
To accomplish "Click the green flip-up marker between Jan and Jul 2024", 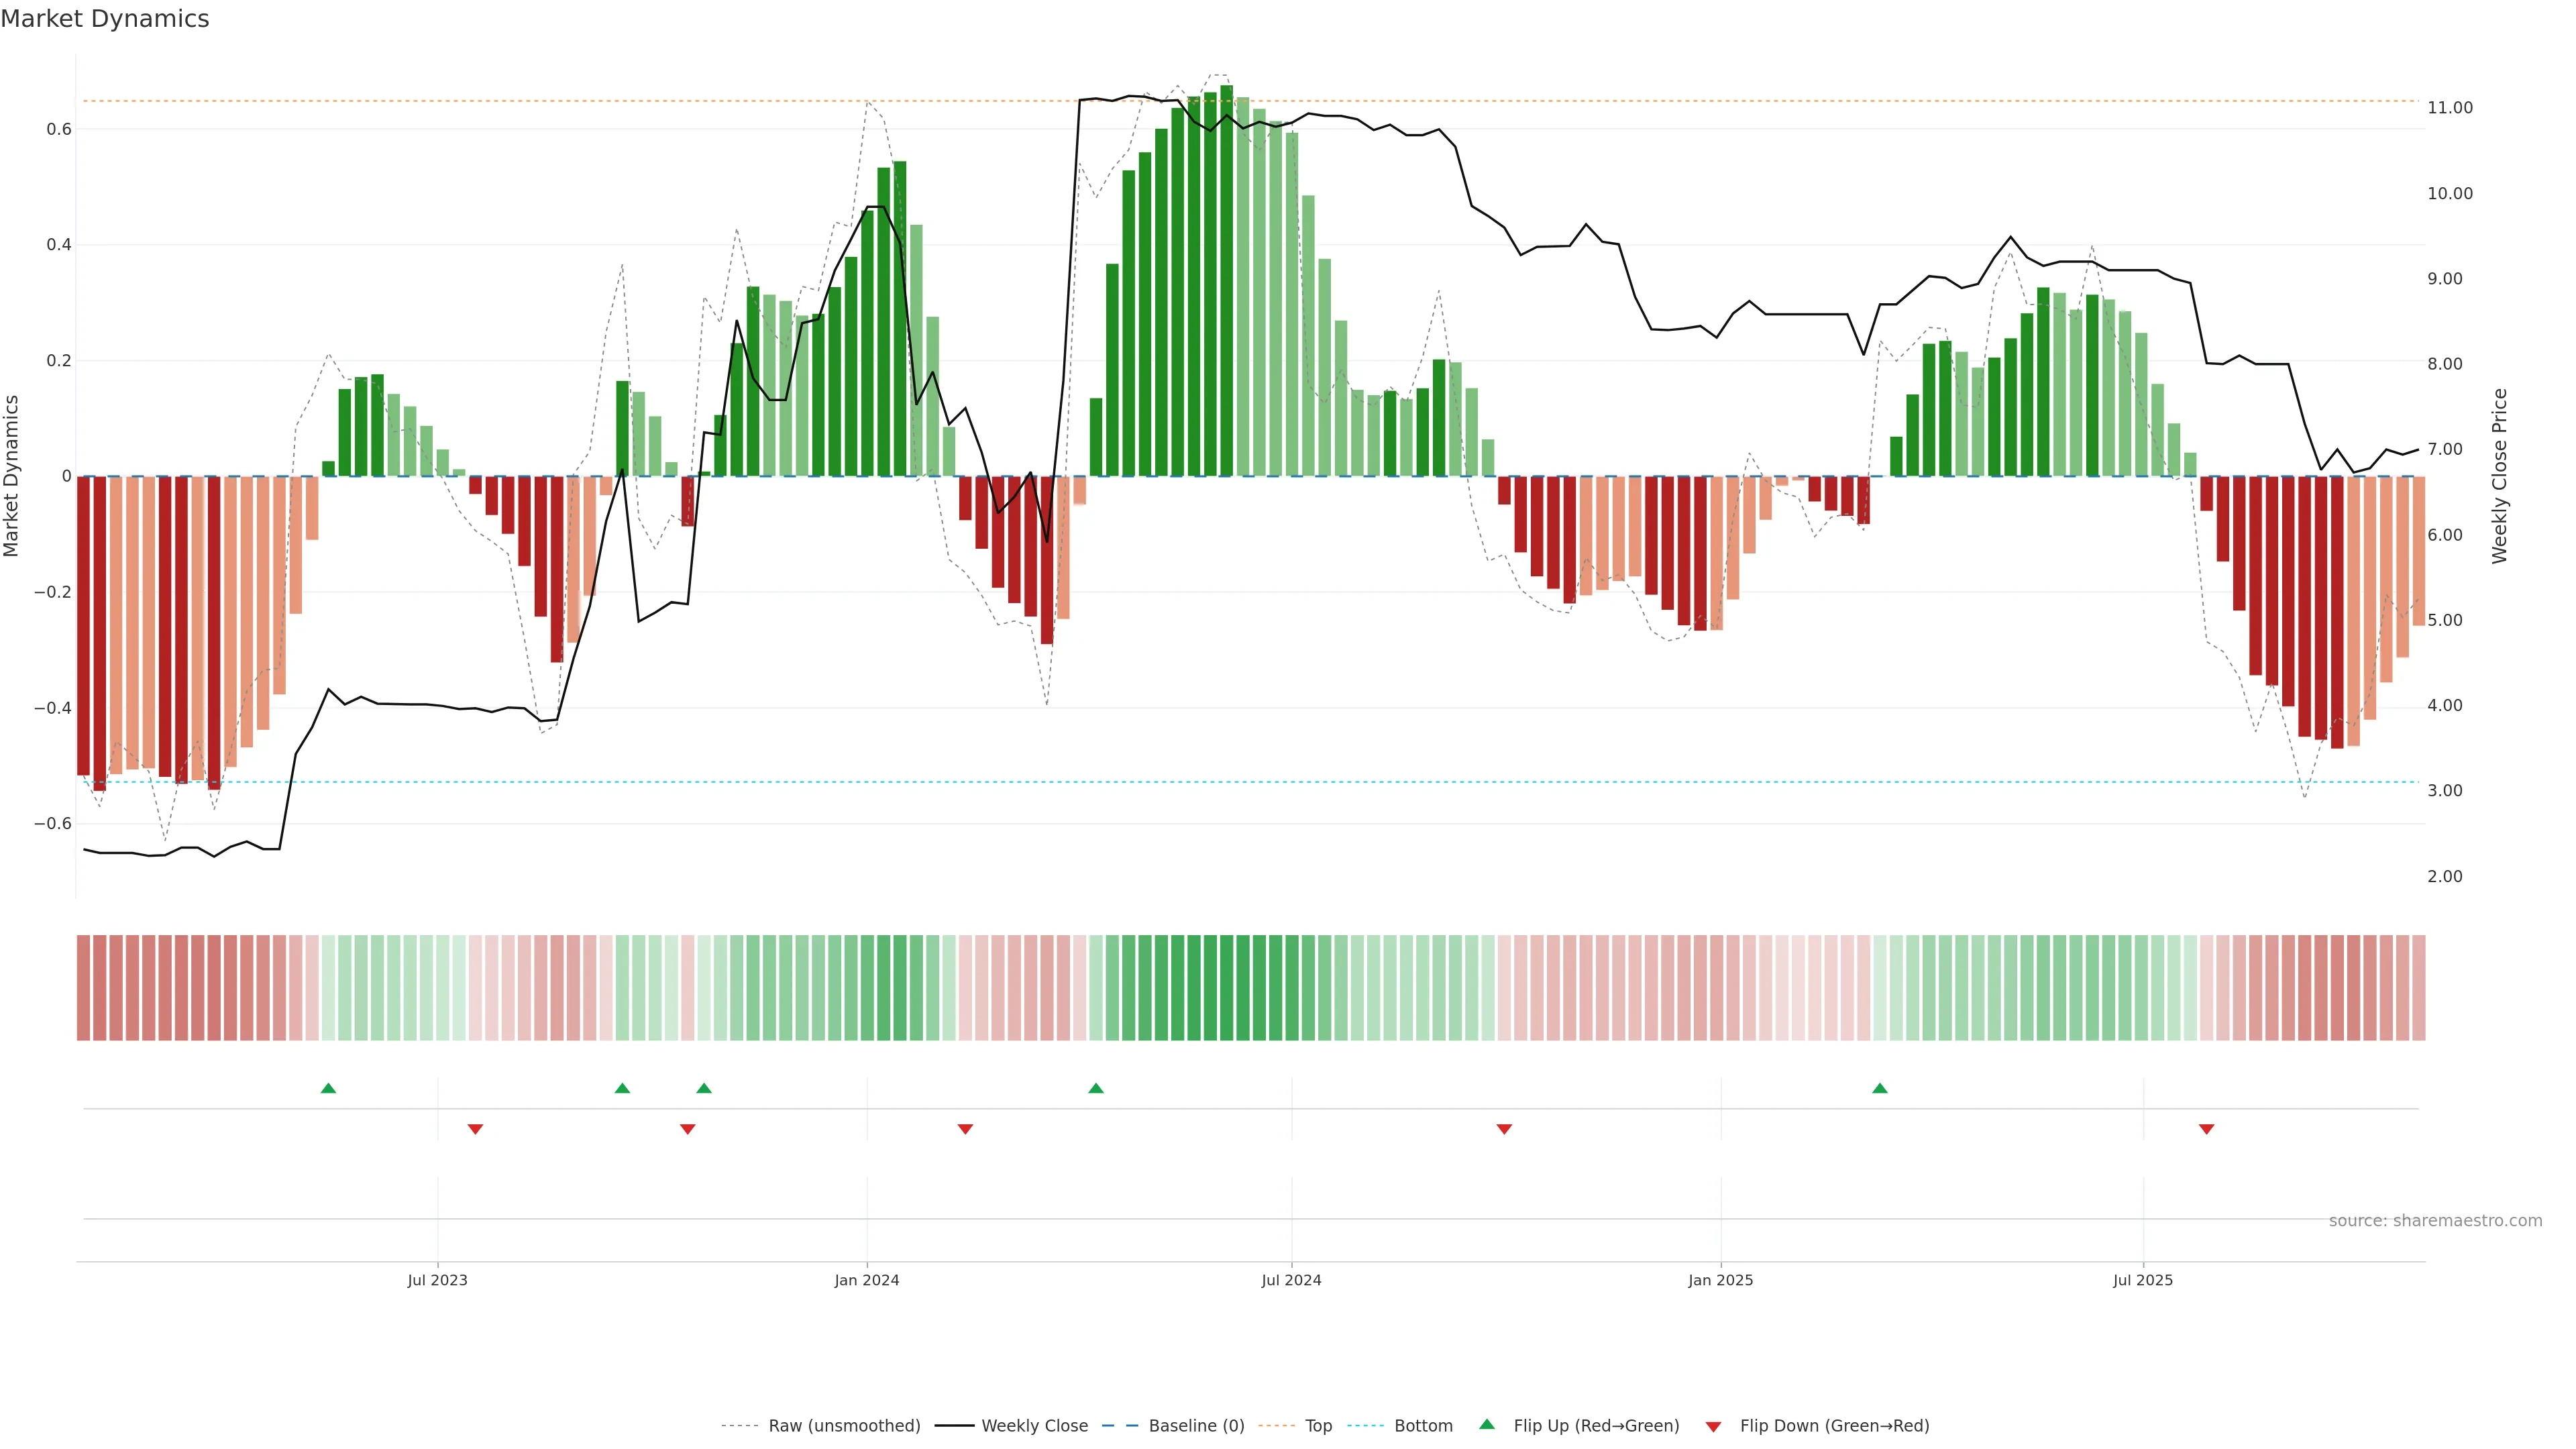I will coord(1096,1088).
